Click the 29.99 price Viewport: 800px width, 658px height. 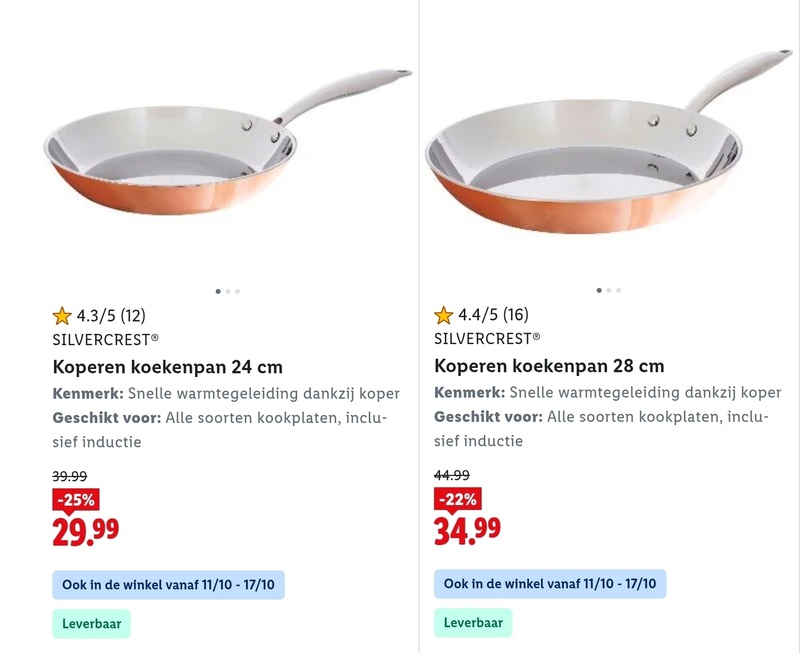click(85, 531)
